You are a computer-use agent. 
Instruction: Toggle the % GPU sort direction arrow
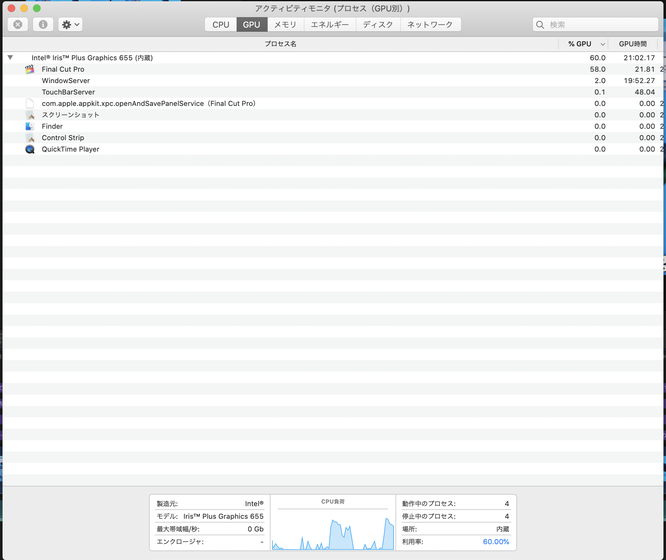(602, 44)
